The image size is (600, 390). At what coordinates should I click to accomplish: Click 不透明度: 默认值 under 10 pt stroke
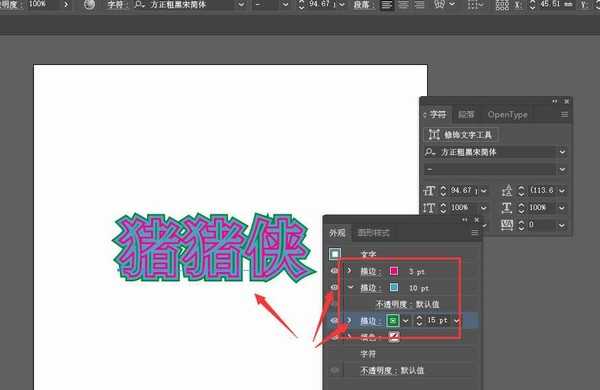click(x=407, y=305)
